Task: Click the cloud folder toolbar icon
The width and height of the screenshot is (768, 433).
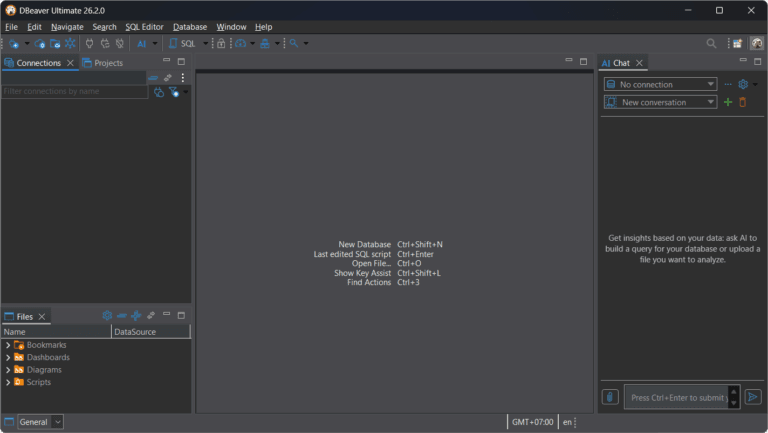Action: (x=55, y=44)
